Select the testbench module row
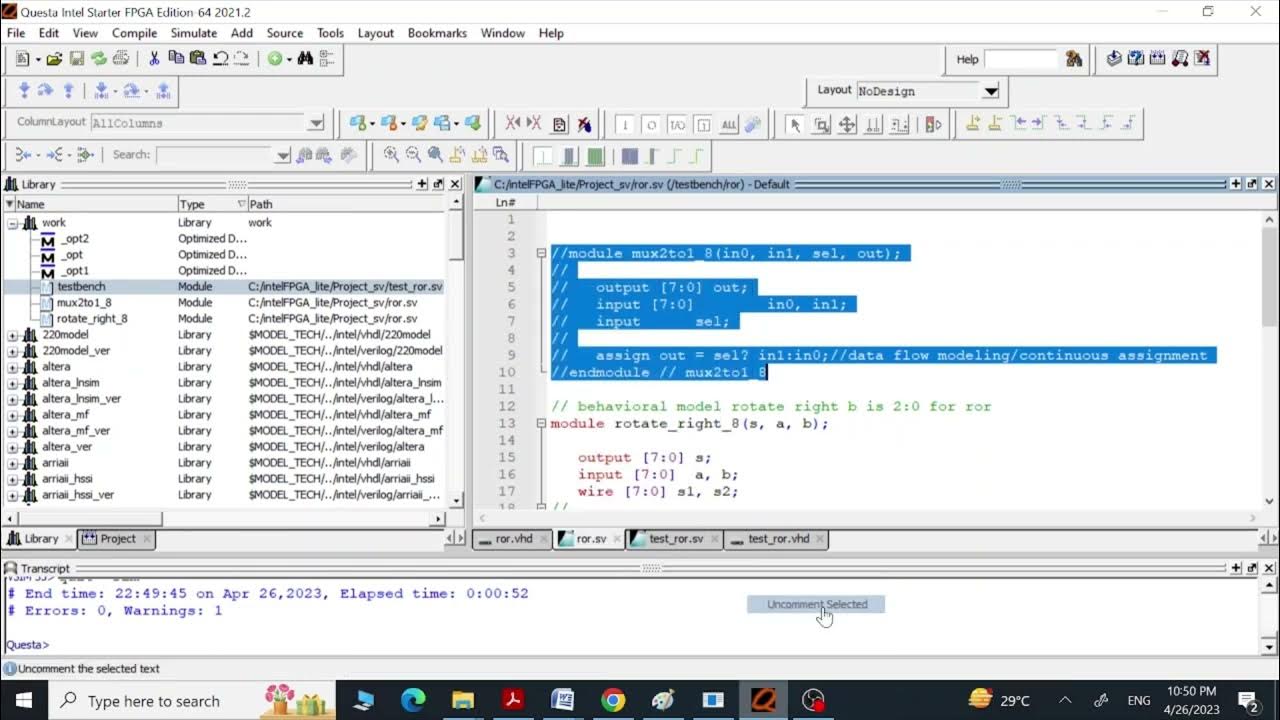The width and height of the screenshot is (1280, 720). pos(225,287)
